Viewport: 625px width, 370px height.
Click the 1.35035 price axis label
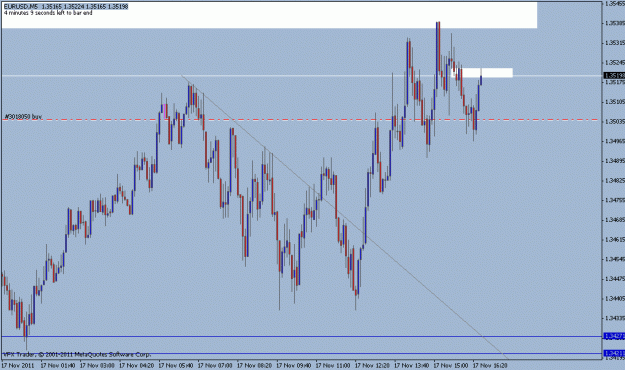pyautogui.click(x=615, y=122)
